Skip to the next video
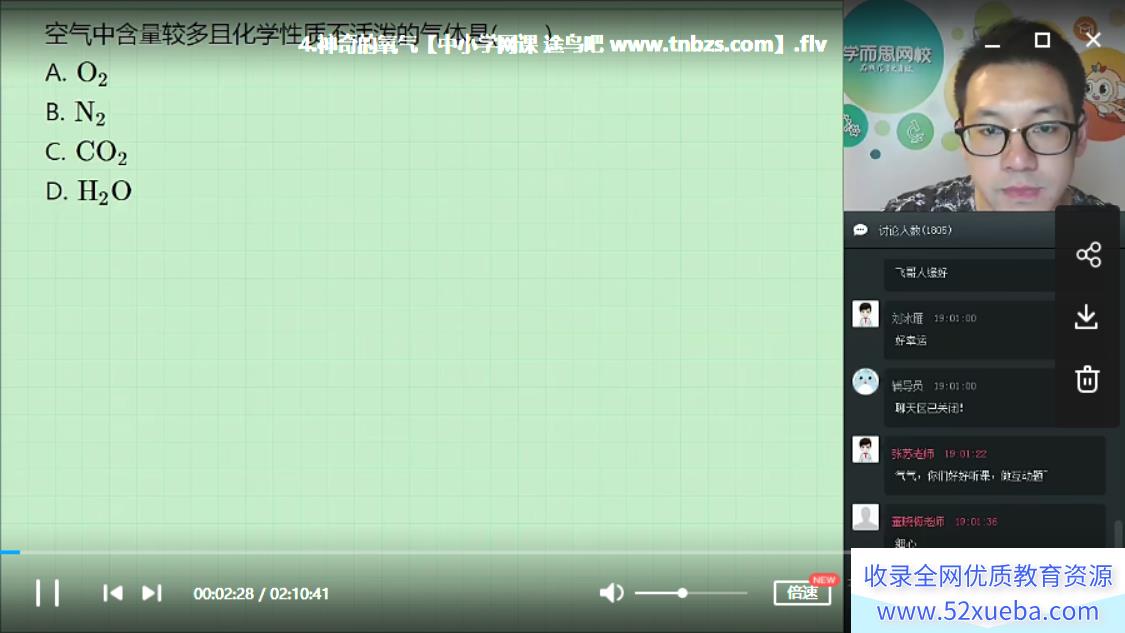The image size is (1125, 633). pos(152,594)
